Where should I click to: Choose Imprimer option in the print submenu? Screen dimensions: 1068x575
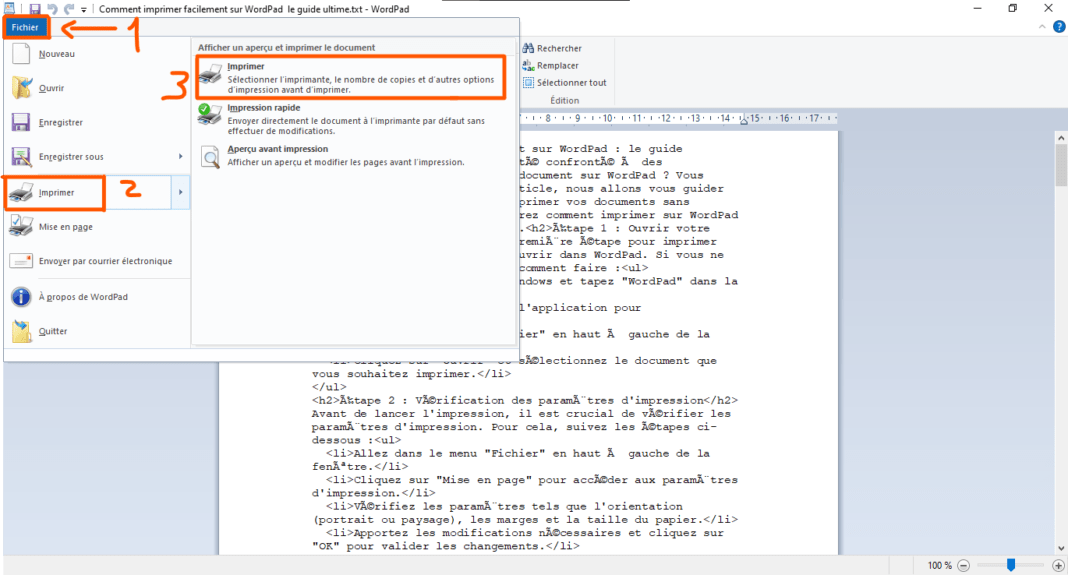coord(351,78)
